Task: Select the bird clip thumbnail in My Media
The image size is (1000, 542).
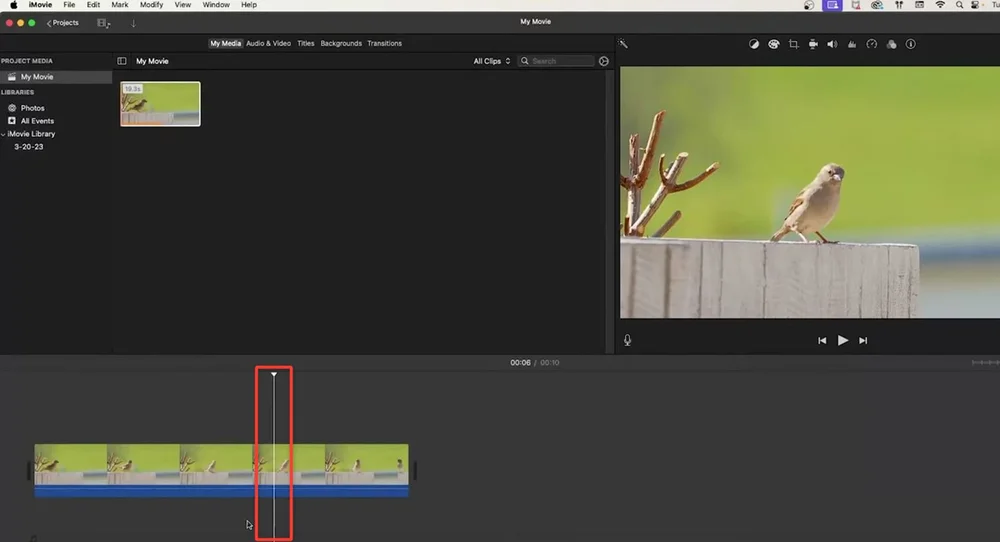Action: pos(160,104)
